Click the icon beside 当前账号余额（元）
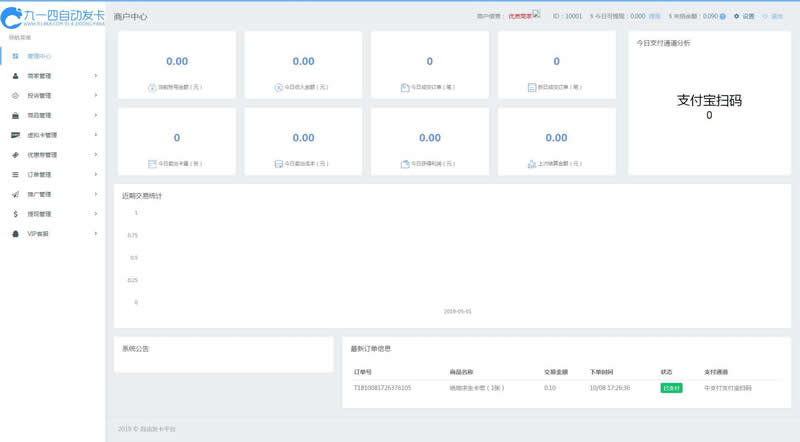 click(x=152, y=87)
